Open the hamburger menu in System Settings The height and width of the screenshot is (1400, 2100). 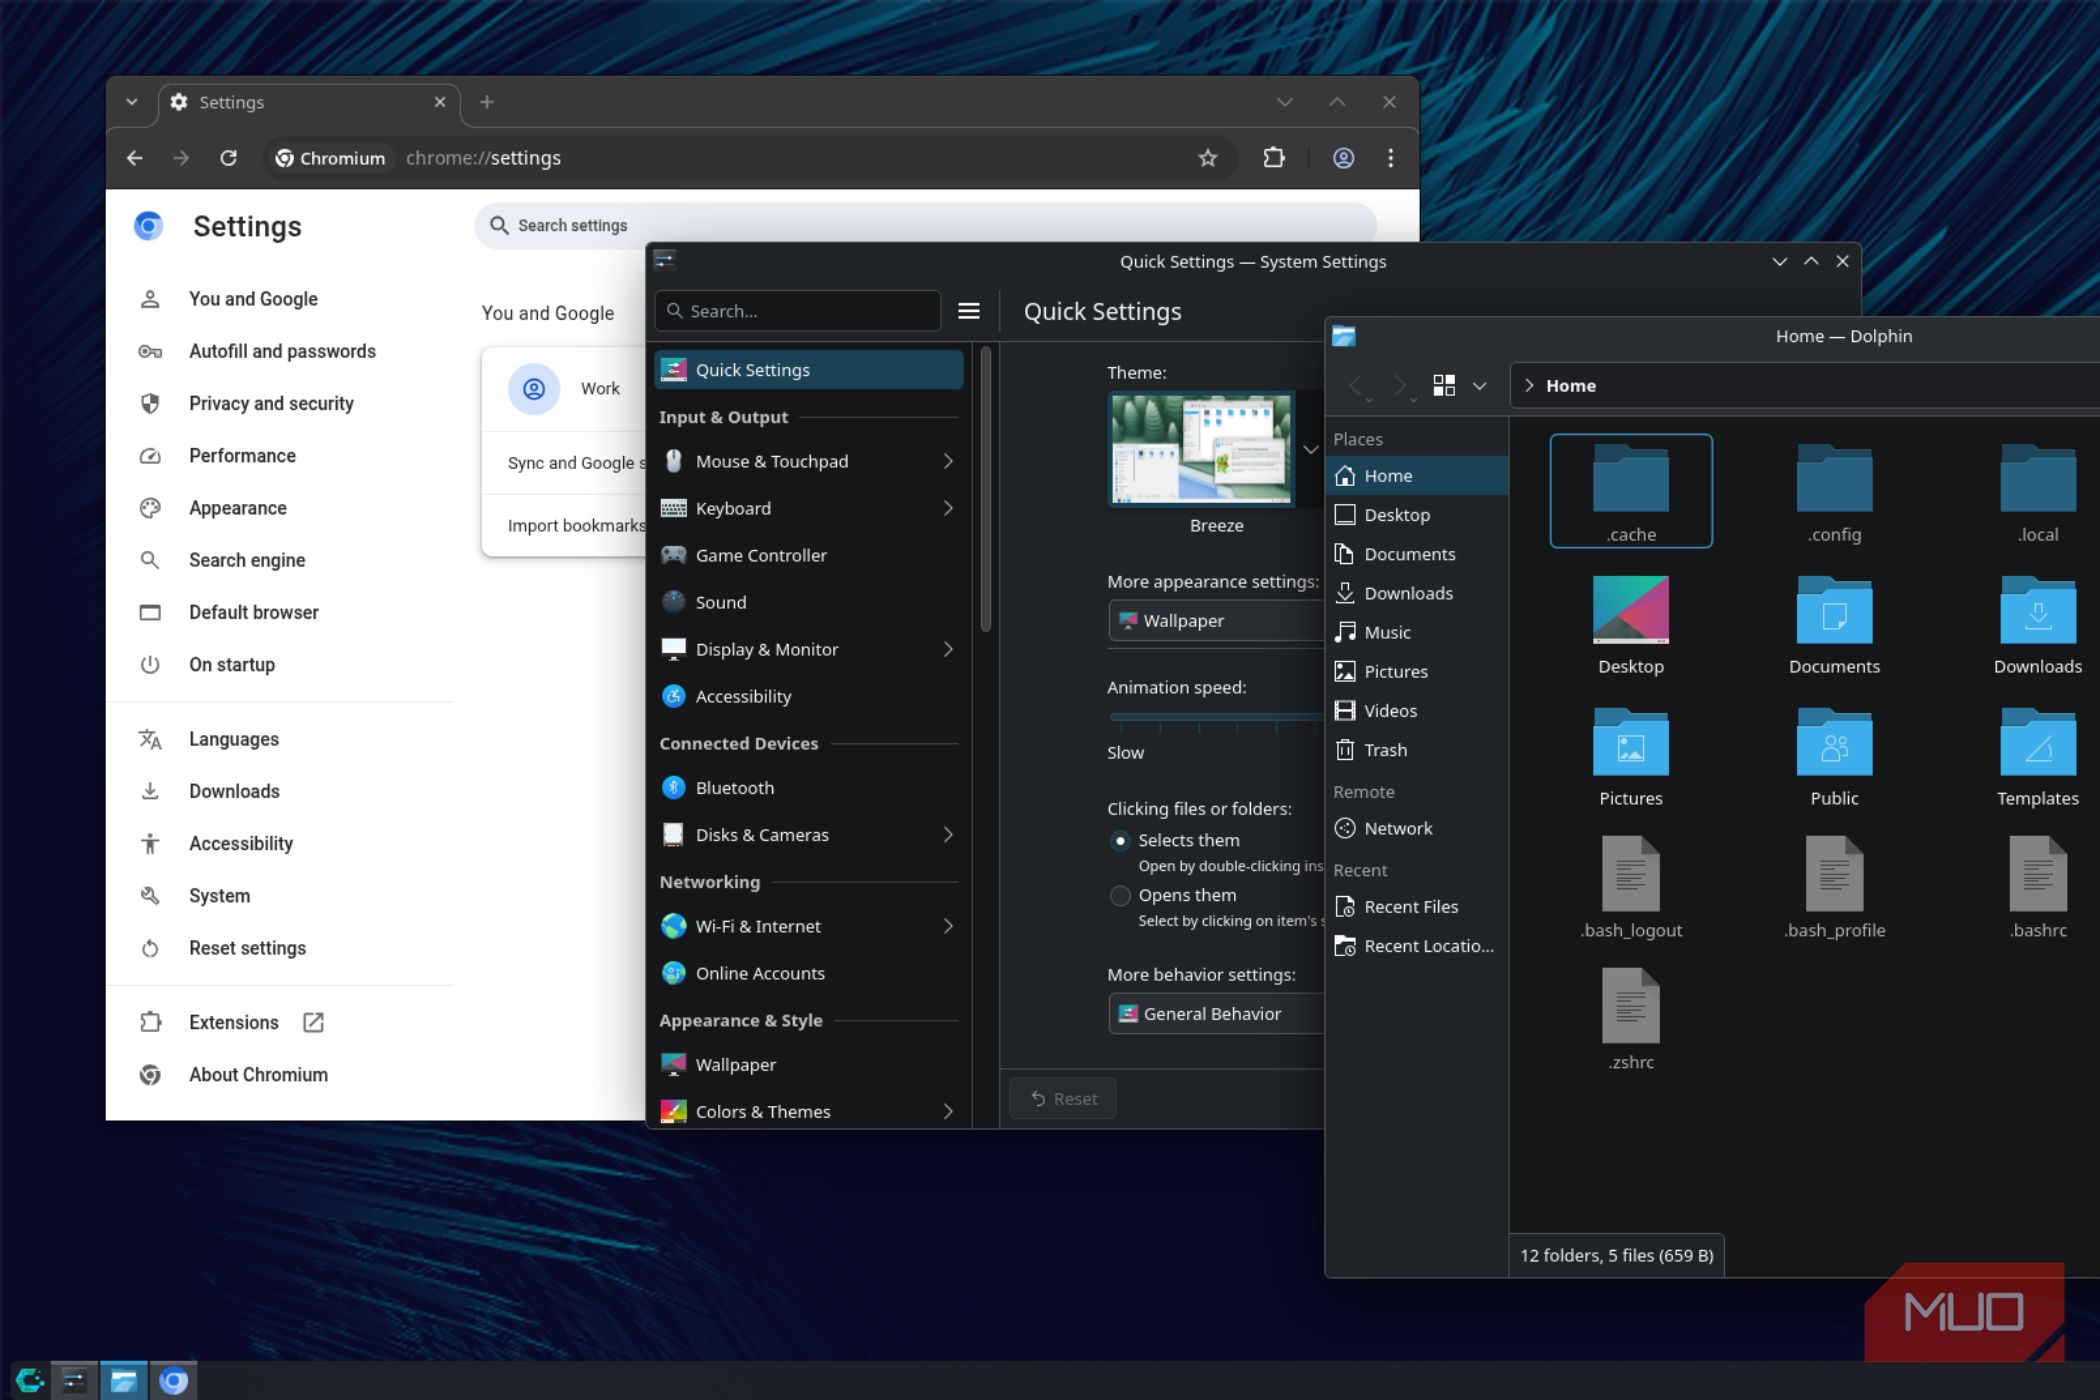coord(968,311)
